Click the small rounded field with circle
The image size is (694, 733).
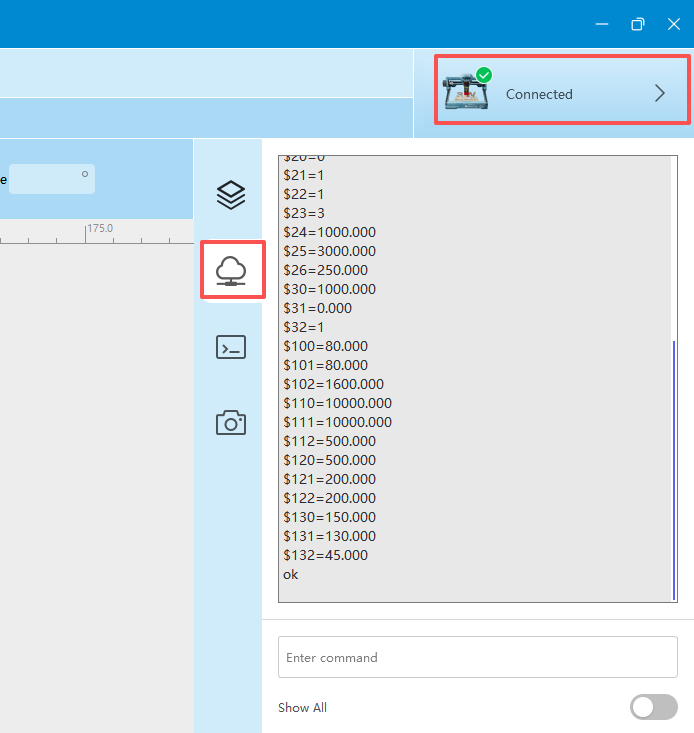[52, 179]
